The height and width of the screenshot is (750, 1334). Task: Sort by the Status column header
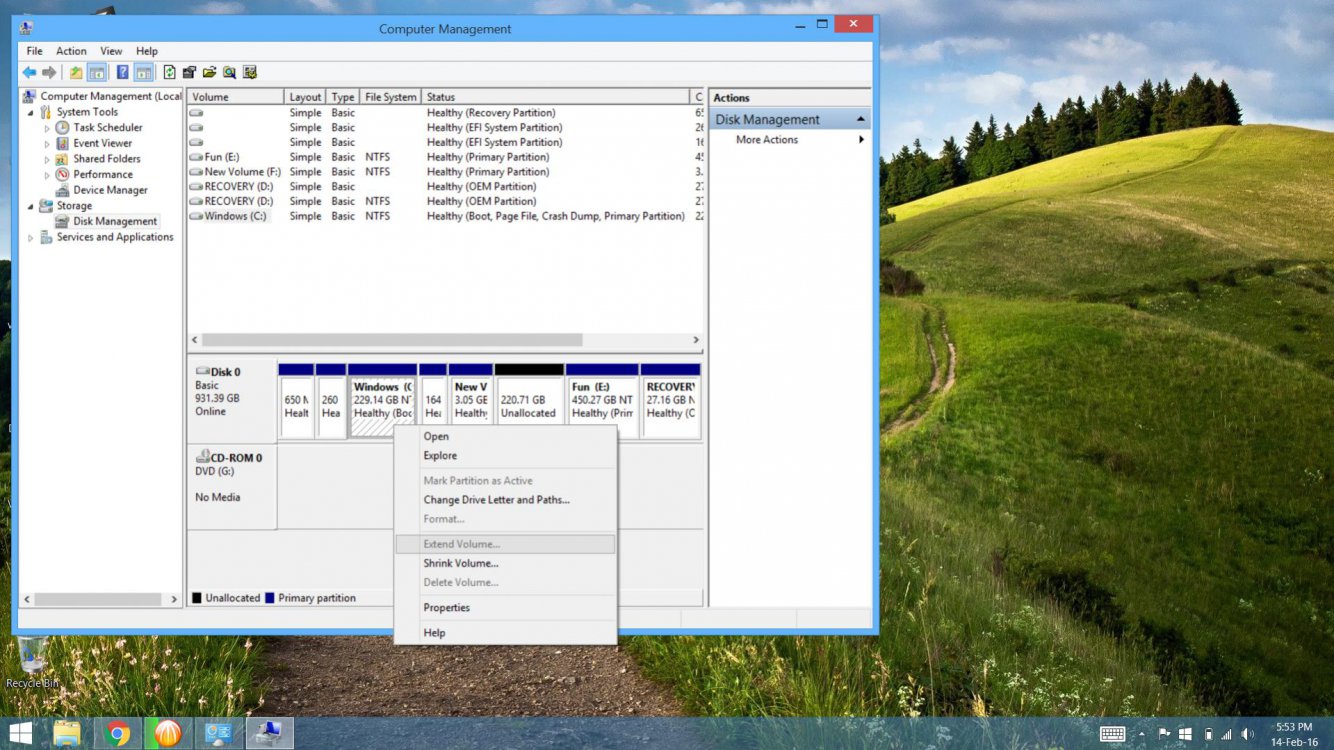click(x=556, y=97)
